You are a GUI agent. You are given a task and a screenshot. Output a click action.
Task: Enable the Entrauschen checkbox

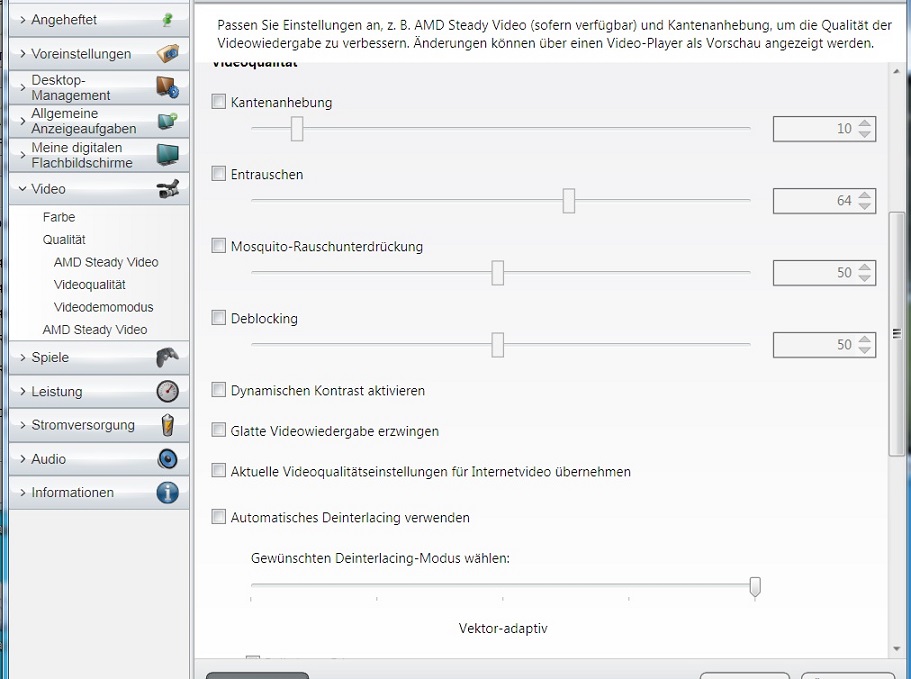point(218,174)
